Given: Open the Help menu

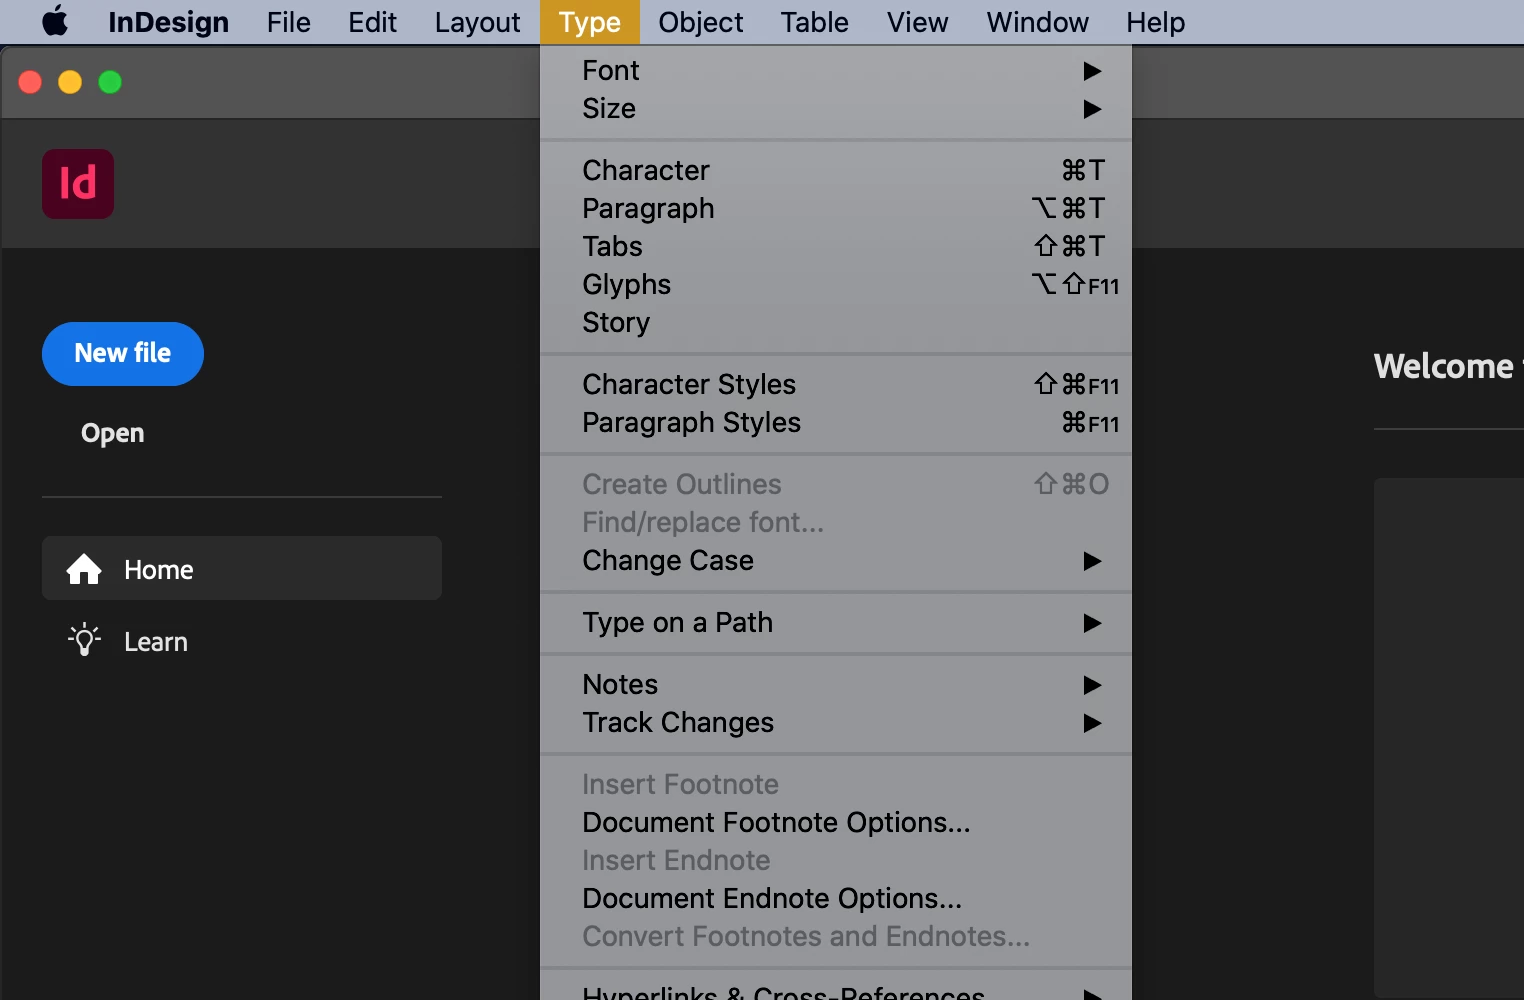Looking at the screenshot, I should click(x=1155, y=22).
